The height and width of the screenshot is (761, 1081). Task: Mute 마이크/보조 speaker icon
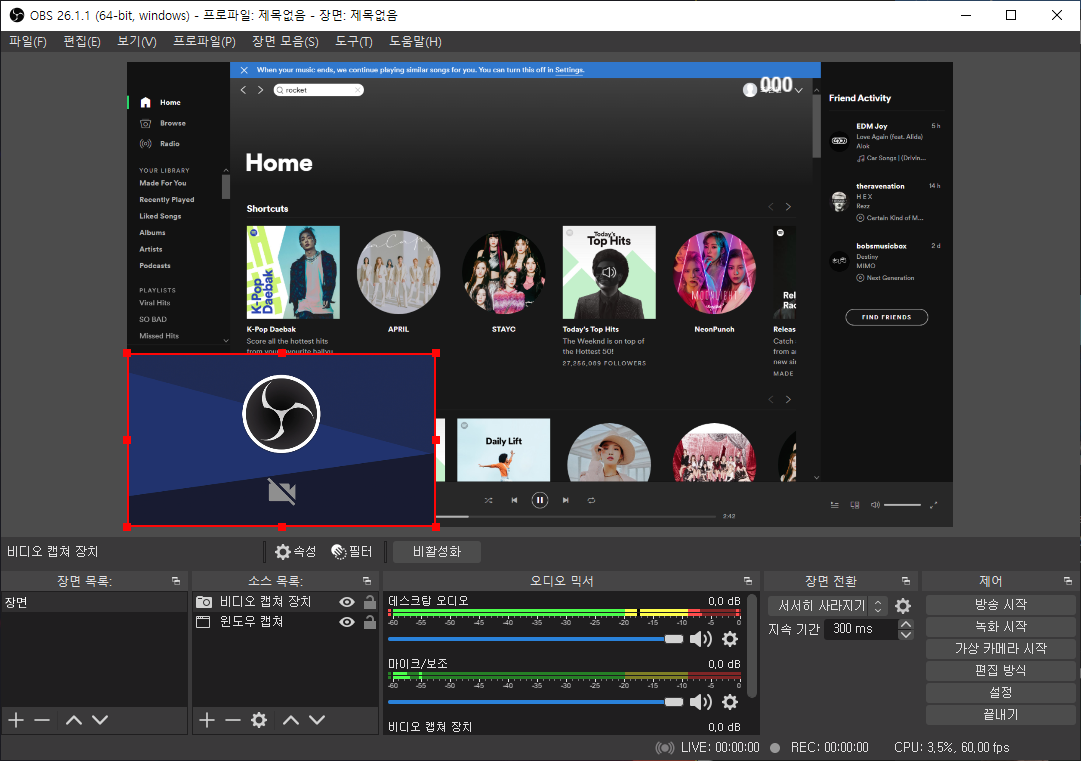700,702
